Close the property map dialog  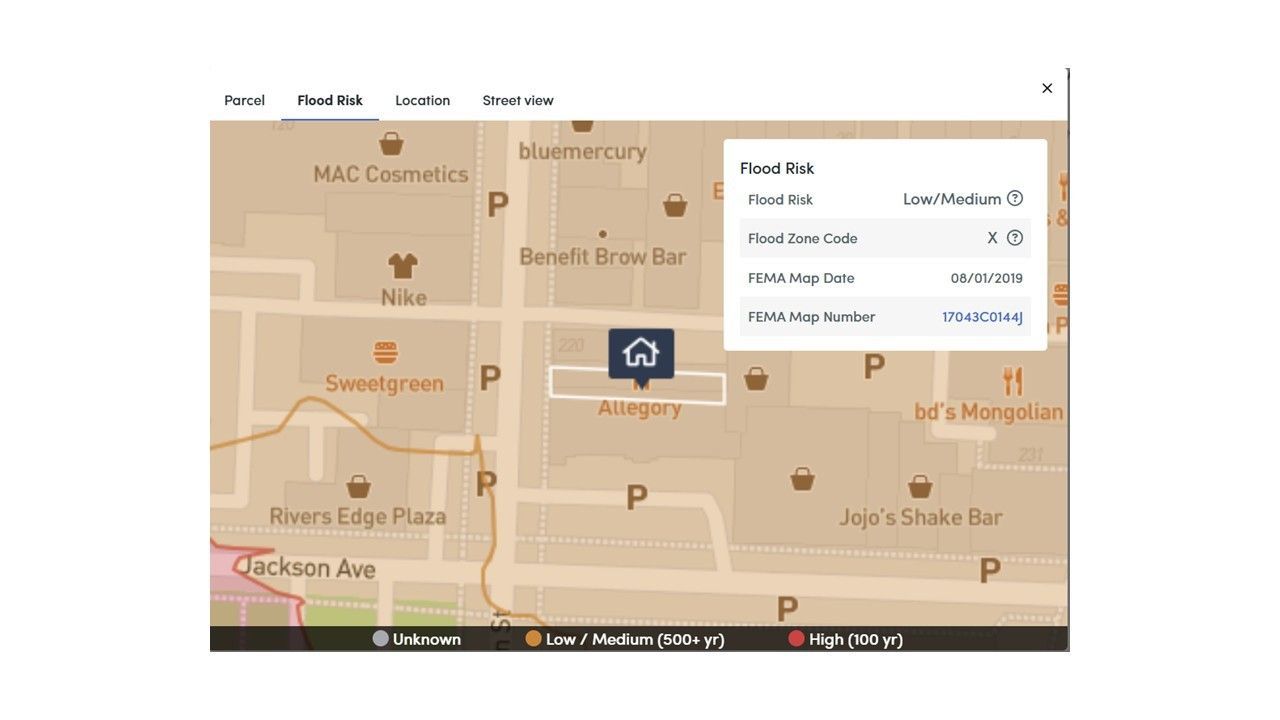coord(1047,88)
